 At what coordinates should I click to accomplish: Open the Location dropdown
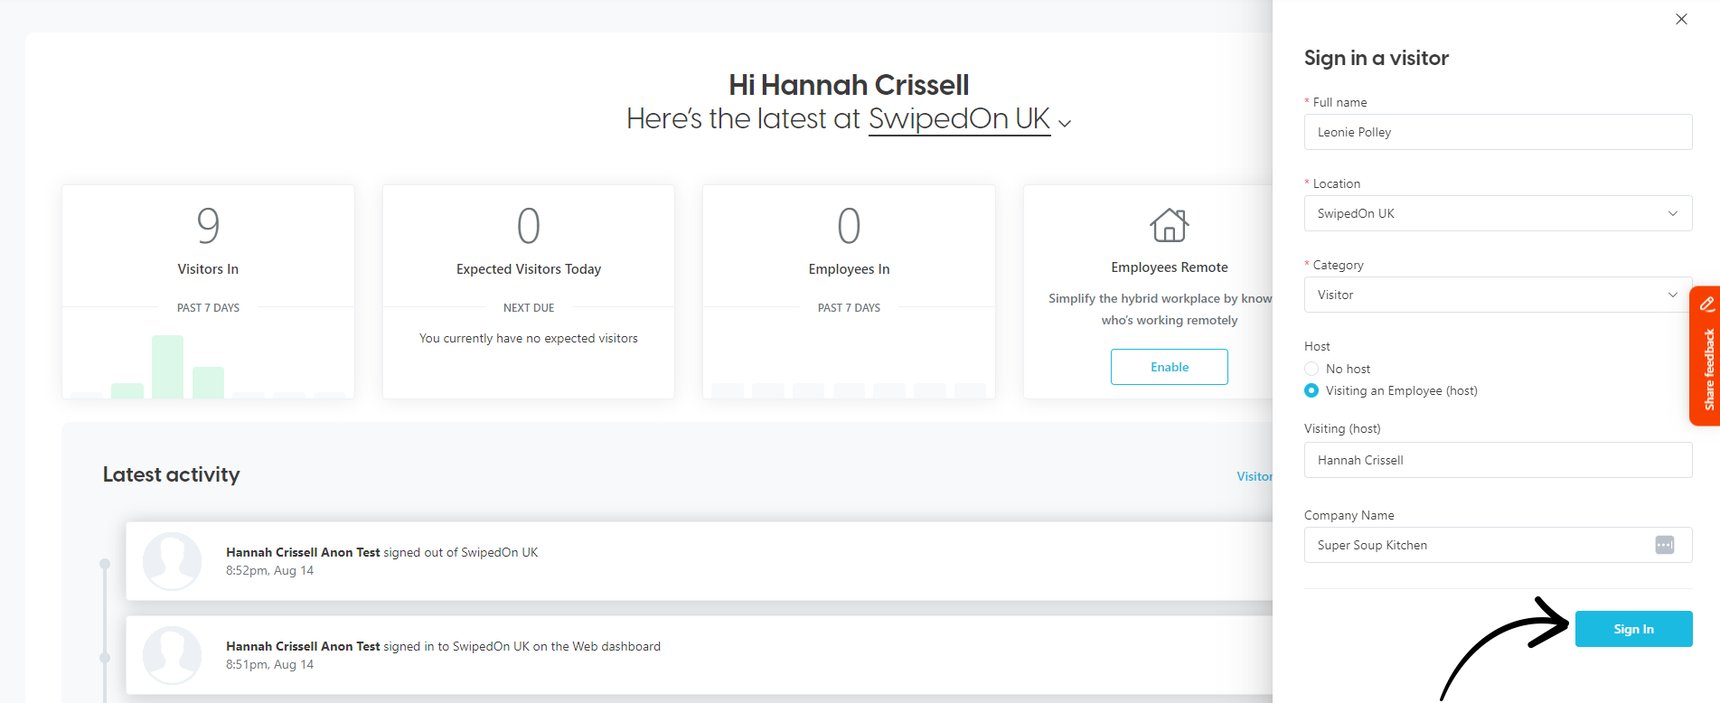(x=1497, y=213)
